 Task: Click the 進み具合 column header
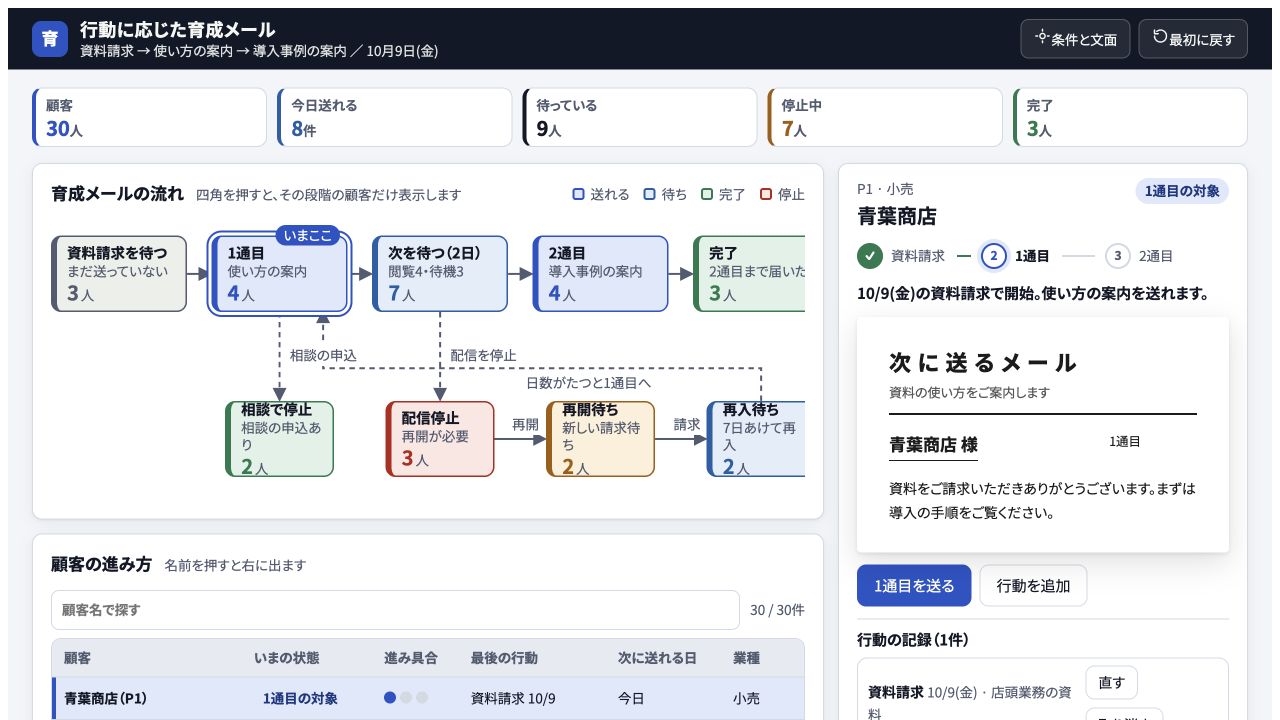pyautogui.click(x=411, y=658)
